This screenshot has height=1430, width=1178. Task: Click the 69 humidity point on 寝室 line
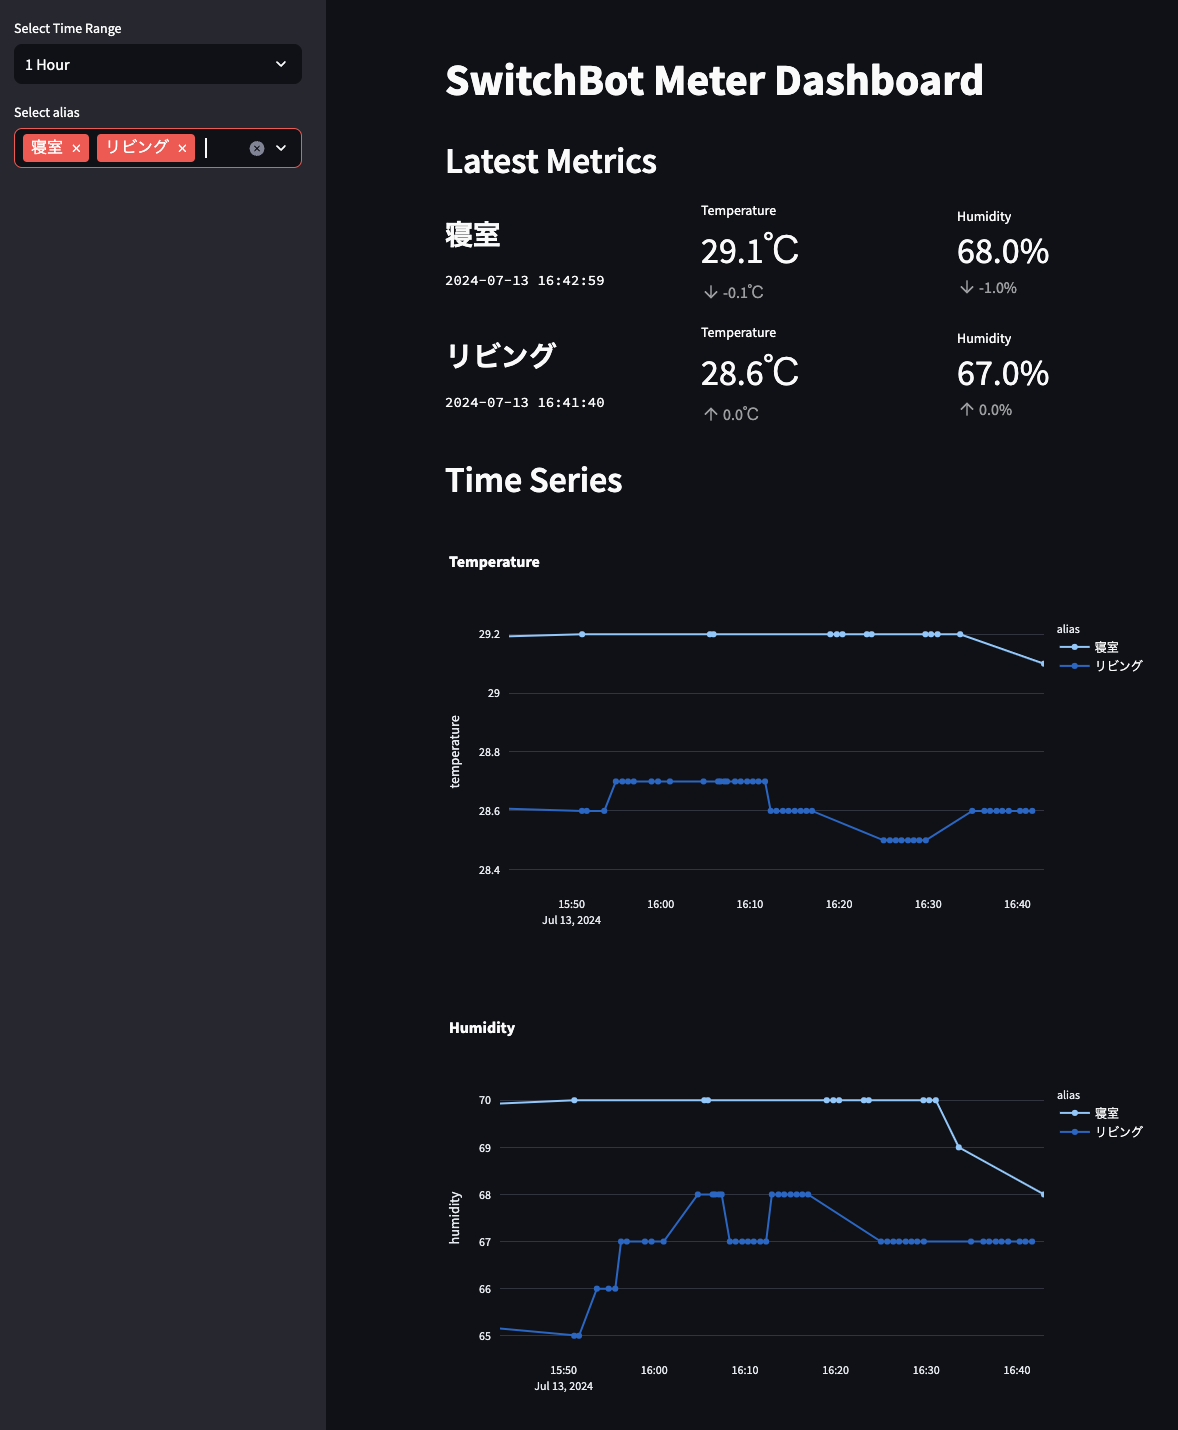(x=959, y=1147)
